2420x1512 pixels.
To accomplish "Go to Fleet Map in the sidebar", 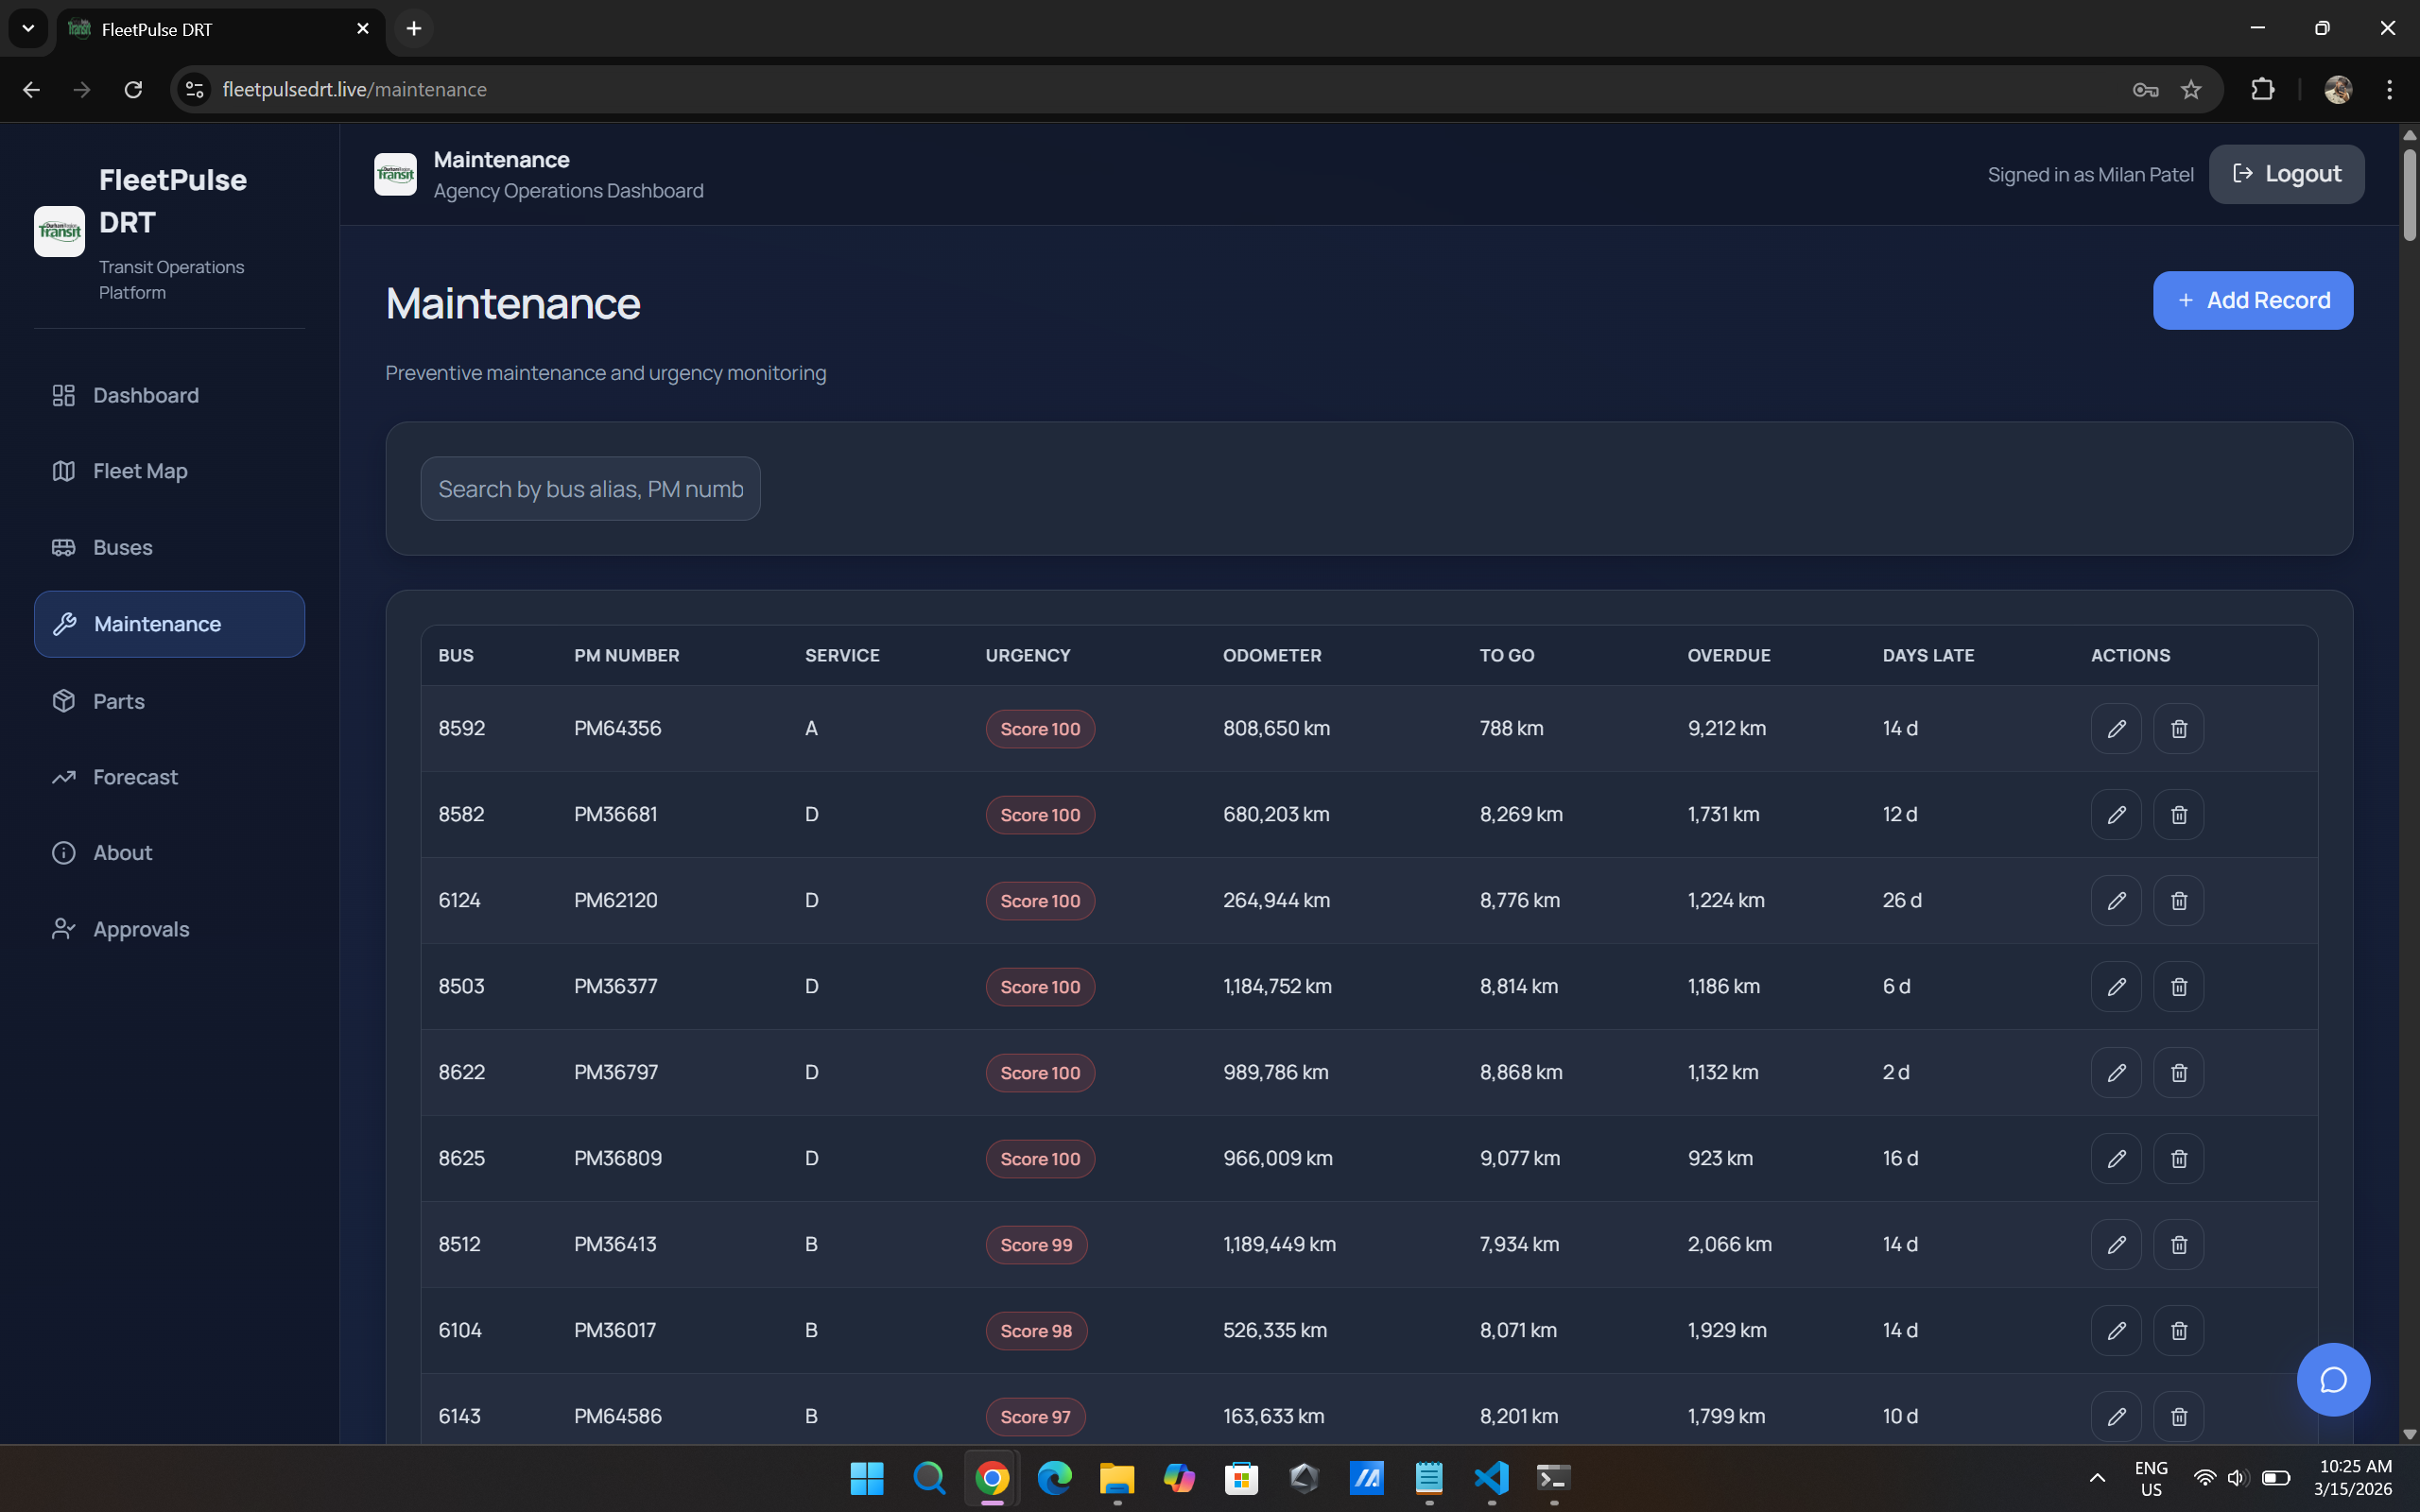I will tap(140, 471).
